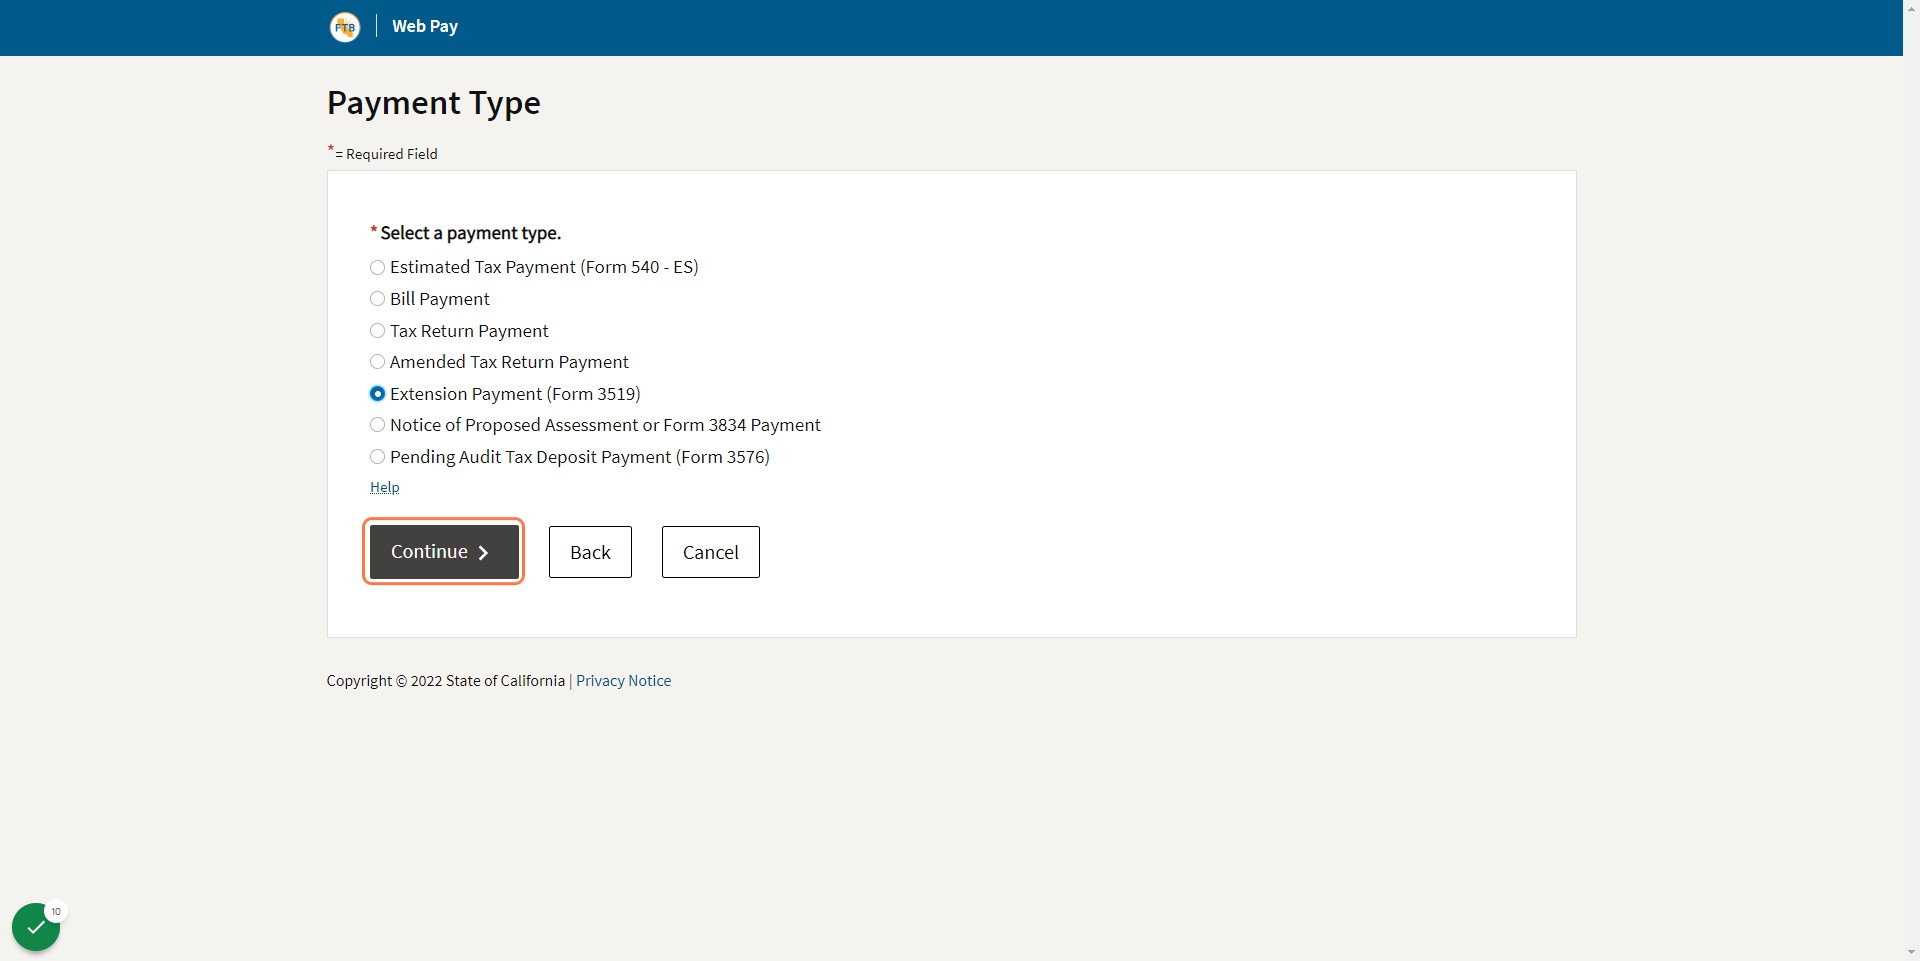Cancel the payment process

(711, 552)
